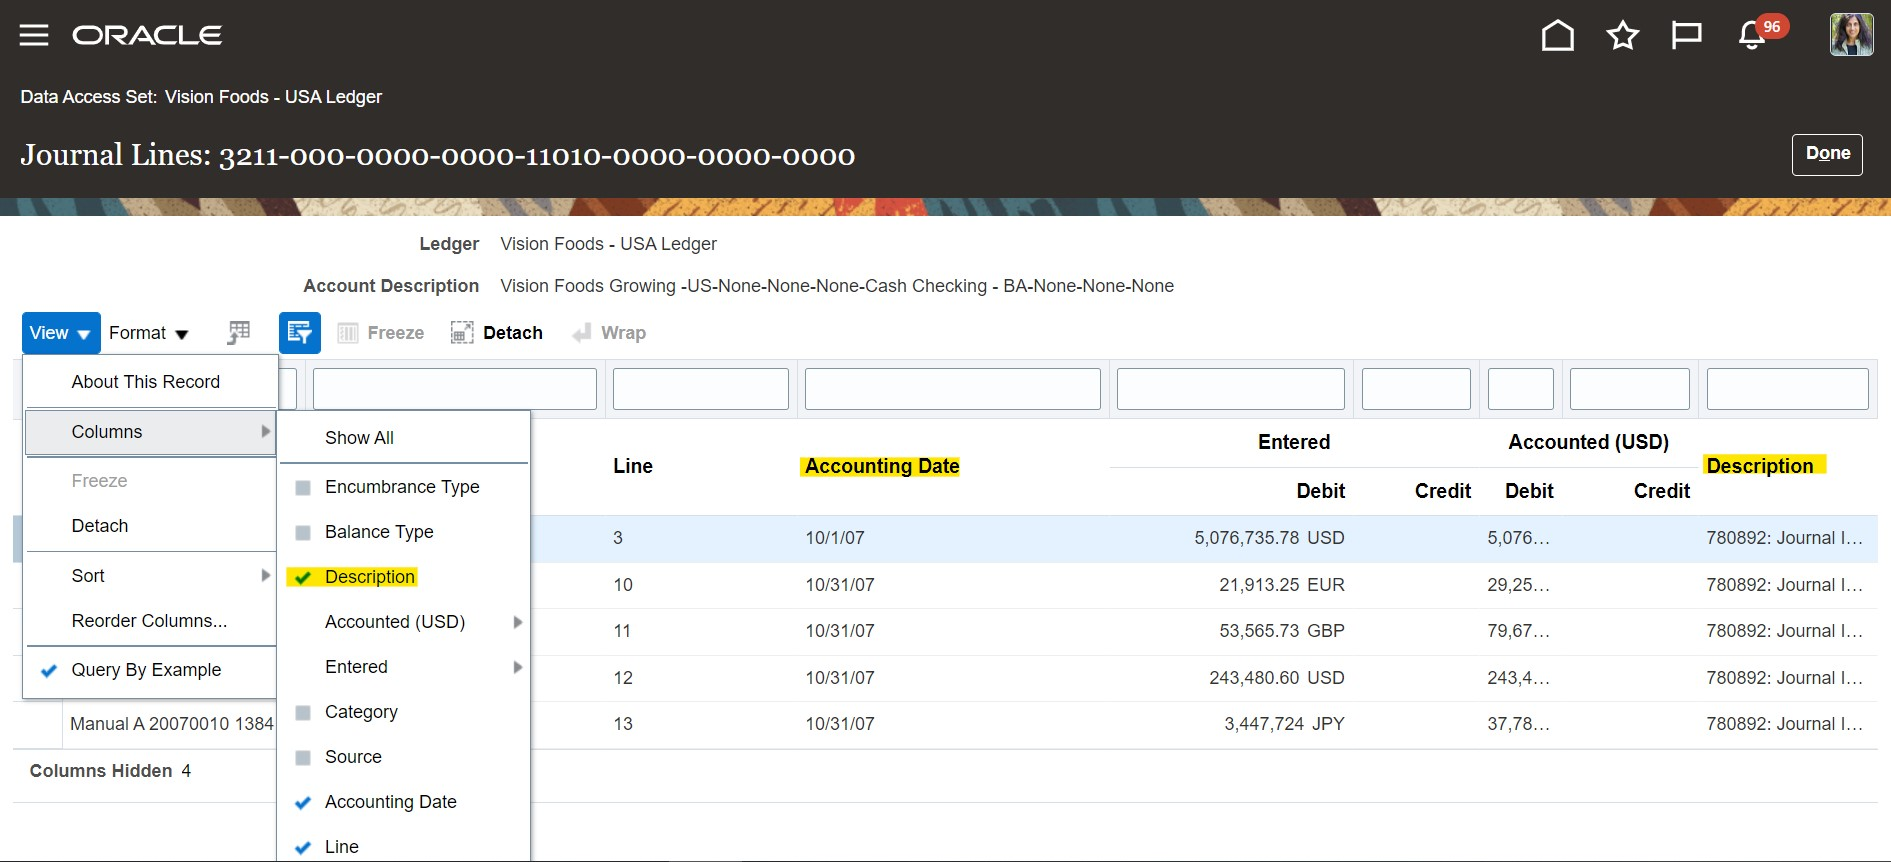Viewport: 1891px width, 862px height.
Task: Select Show All columns
Action: [404, 438]
